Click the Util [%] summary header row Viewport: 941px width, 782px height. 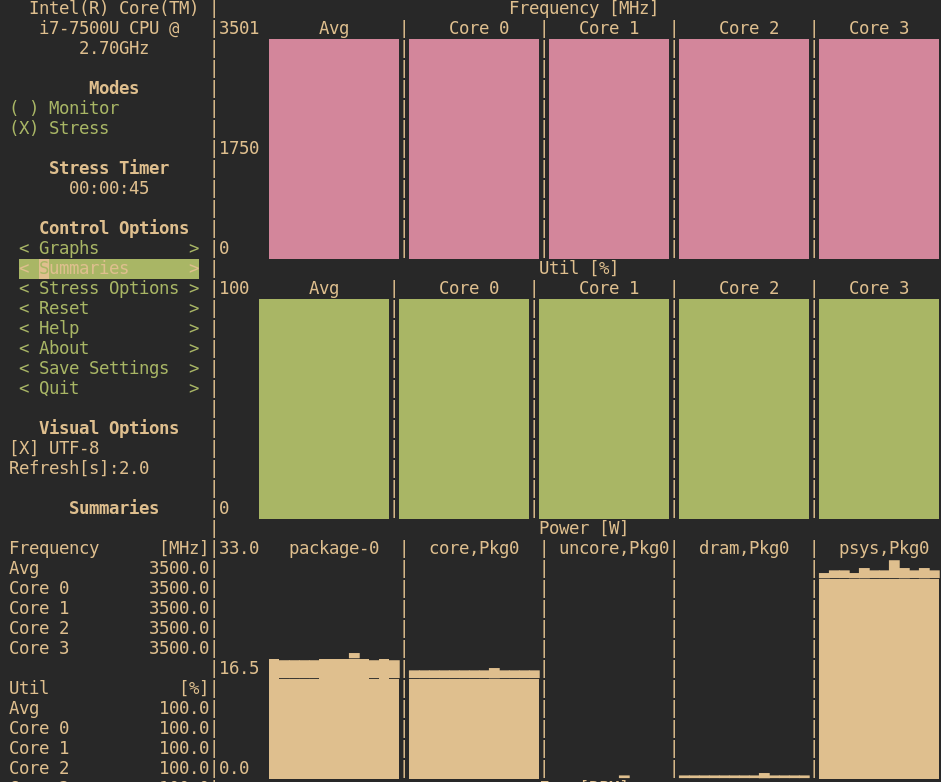[109, 688]
